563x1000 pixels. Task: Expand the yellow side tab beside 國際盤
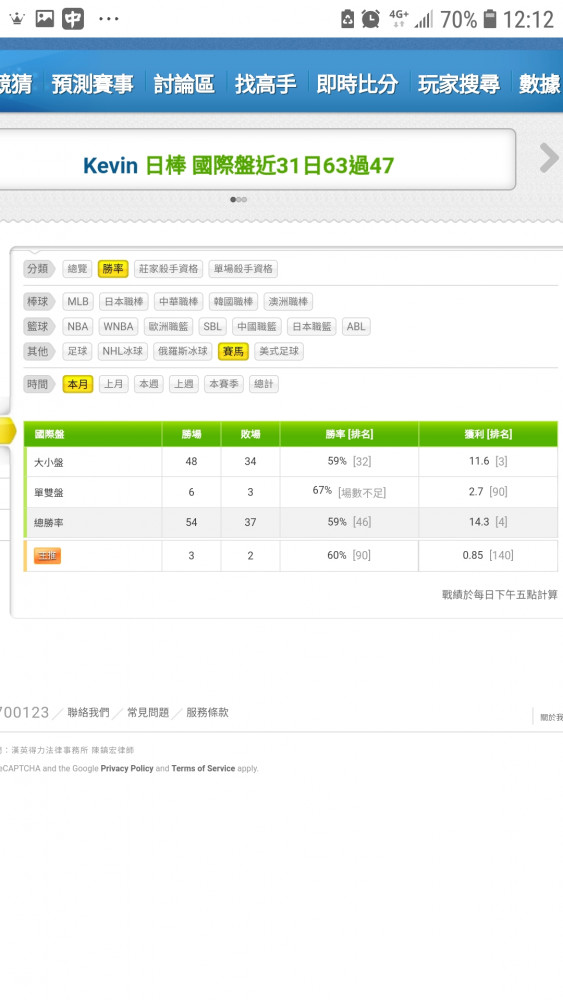point(8,432)
